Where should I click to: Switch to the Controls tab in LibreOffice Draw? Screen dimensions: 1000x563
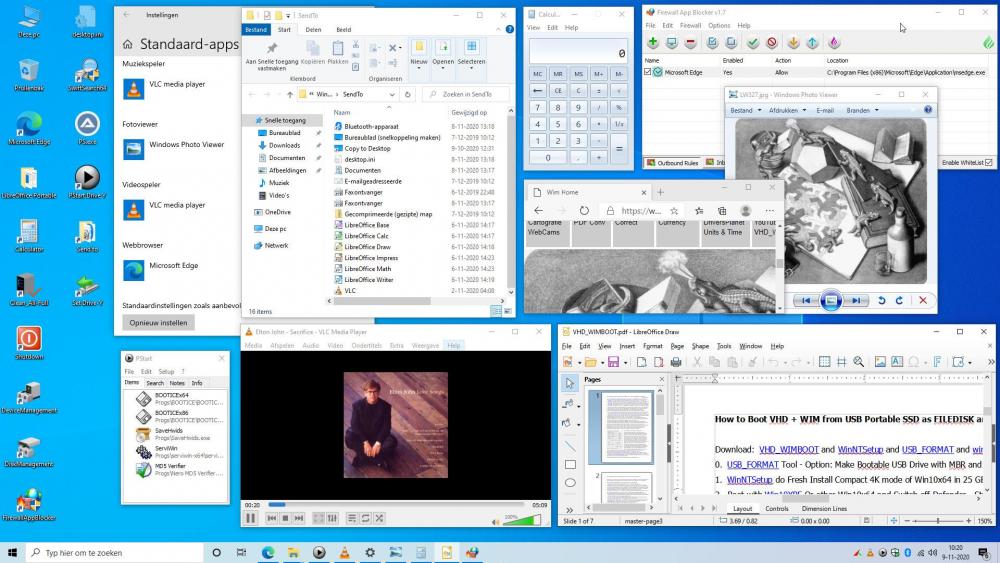pyautogui.click(x=776, y=508)
